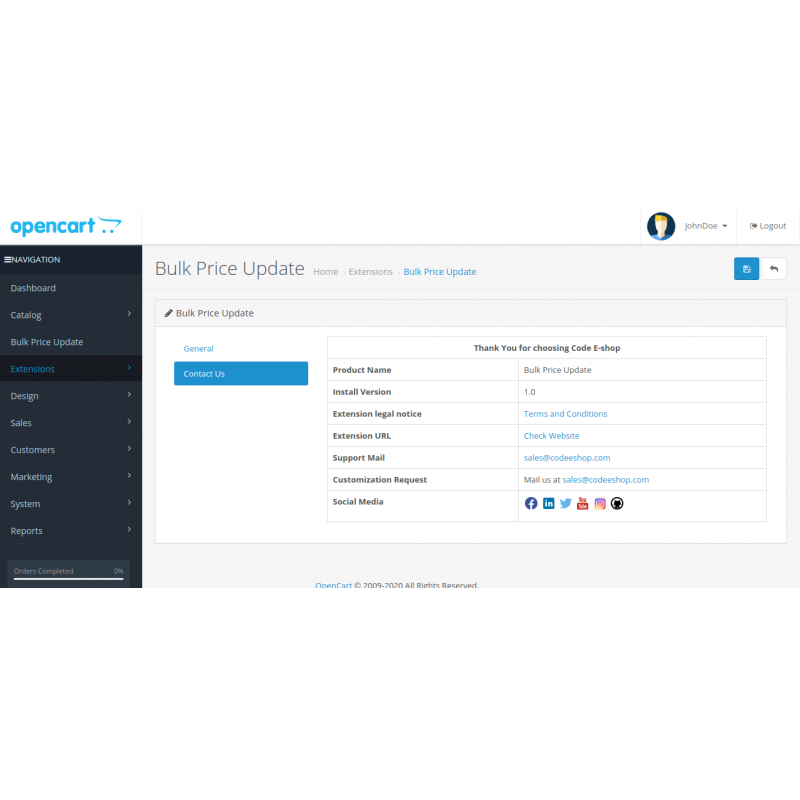Click the YouTube social media icon
800x800 pixels.
point(582,503)
